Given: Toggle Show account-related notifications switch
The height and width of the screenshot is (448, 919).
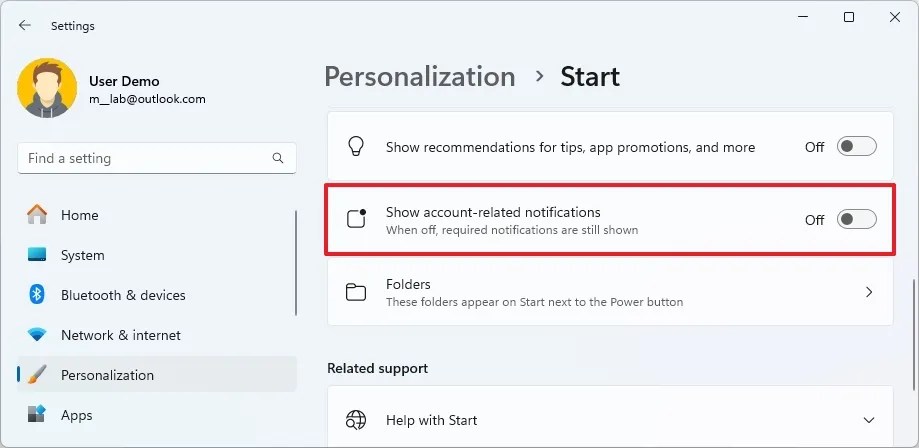Looking at the screenshot, I should (856, 219).
